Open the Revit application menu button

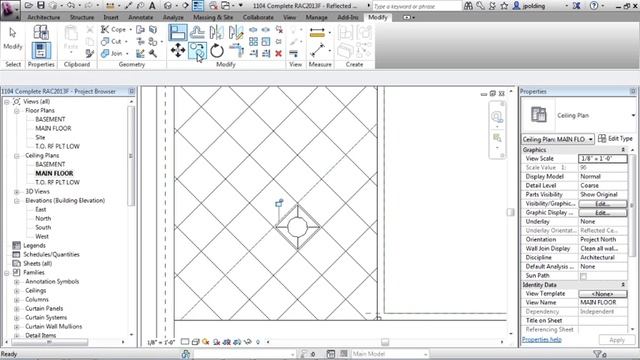(x=10, y=9)
